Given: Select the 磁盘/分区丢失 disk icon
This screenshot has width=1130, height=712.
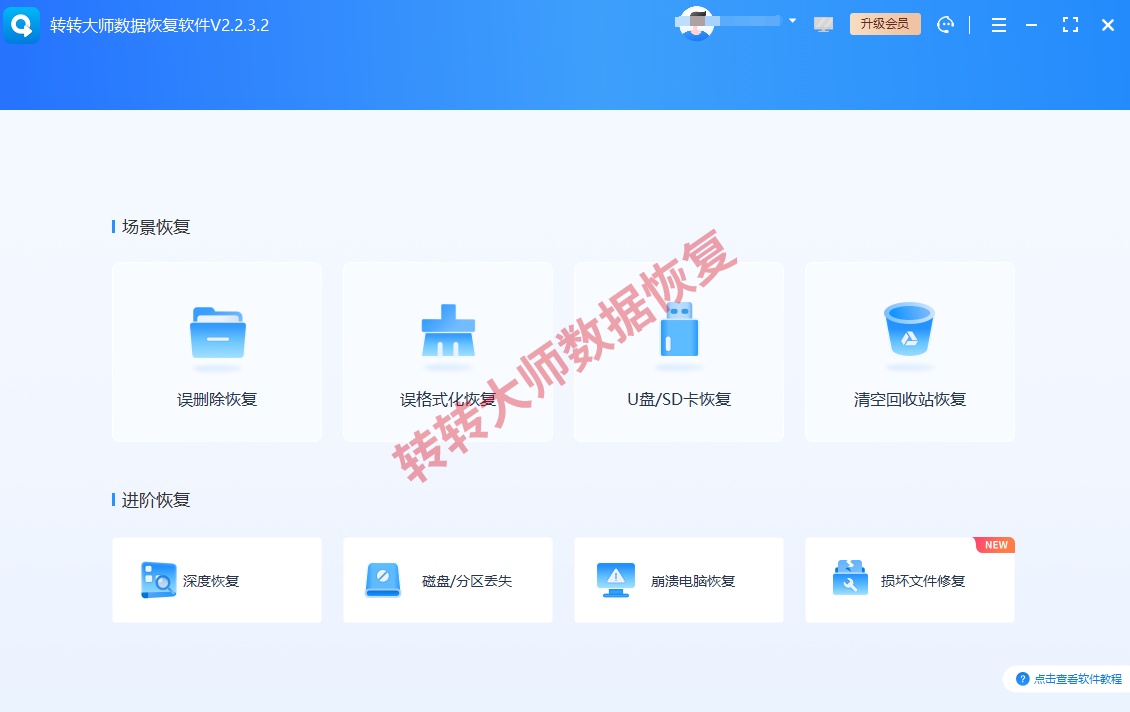Looking at the screenshot, I should pyautogui.click(x=383, y=580).
